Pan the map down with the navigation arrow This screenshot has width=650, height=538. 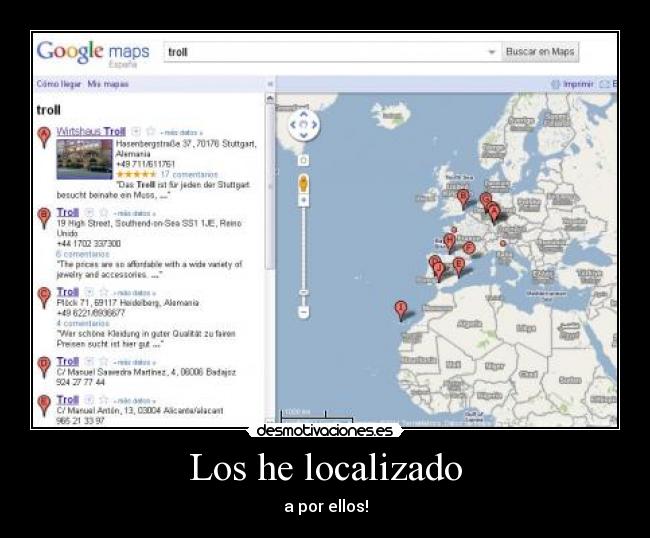(x=304, y=135)
